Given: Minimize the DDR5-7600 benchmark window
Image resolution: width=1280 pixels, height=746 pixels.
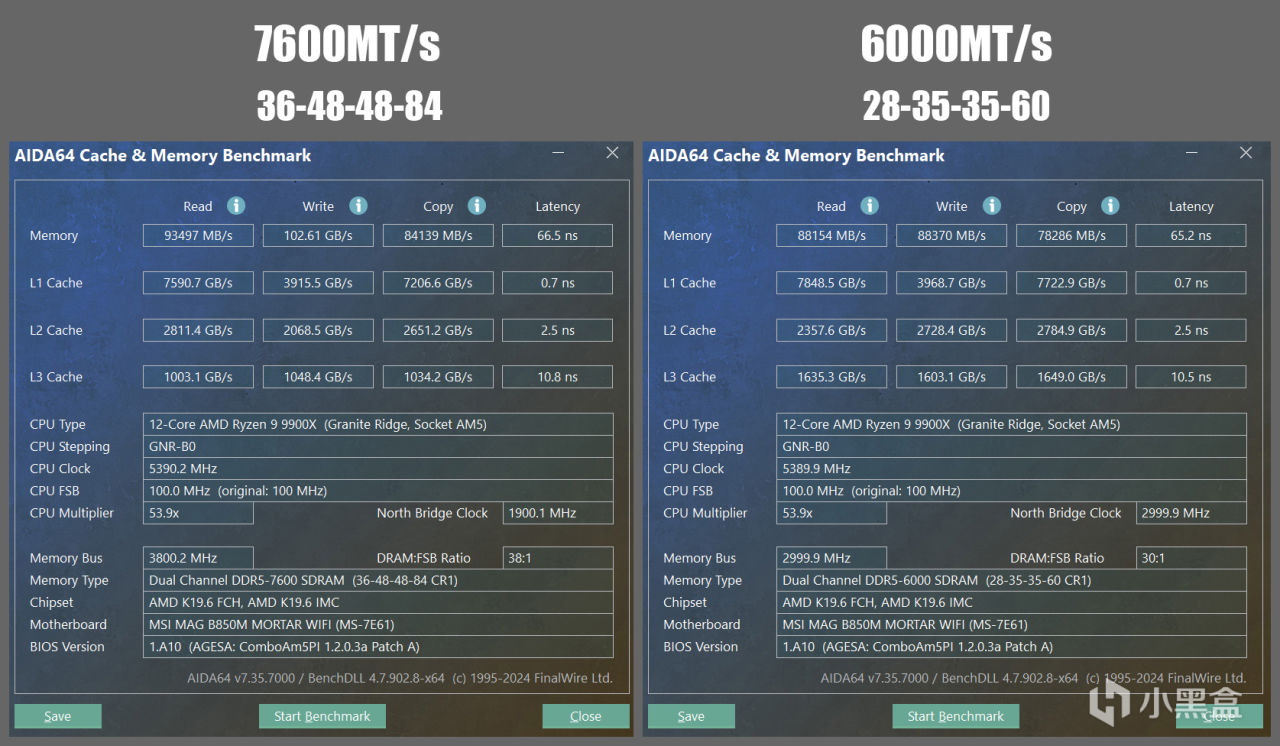Looking at the screenshot, I should tap(559, 154).
